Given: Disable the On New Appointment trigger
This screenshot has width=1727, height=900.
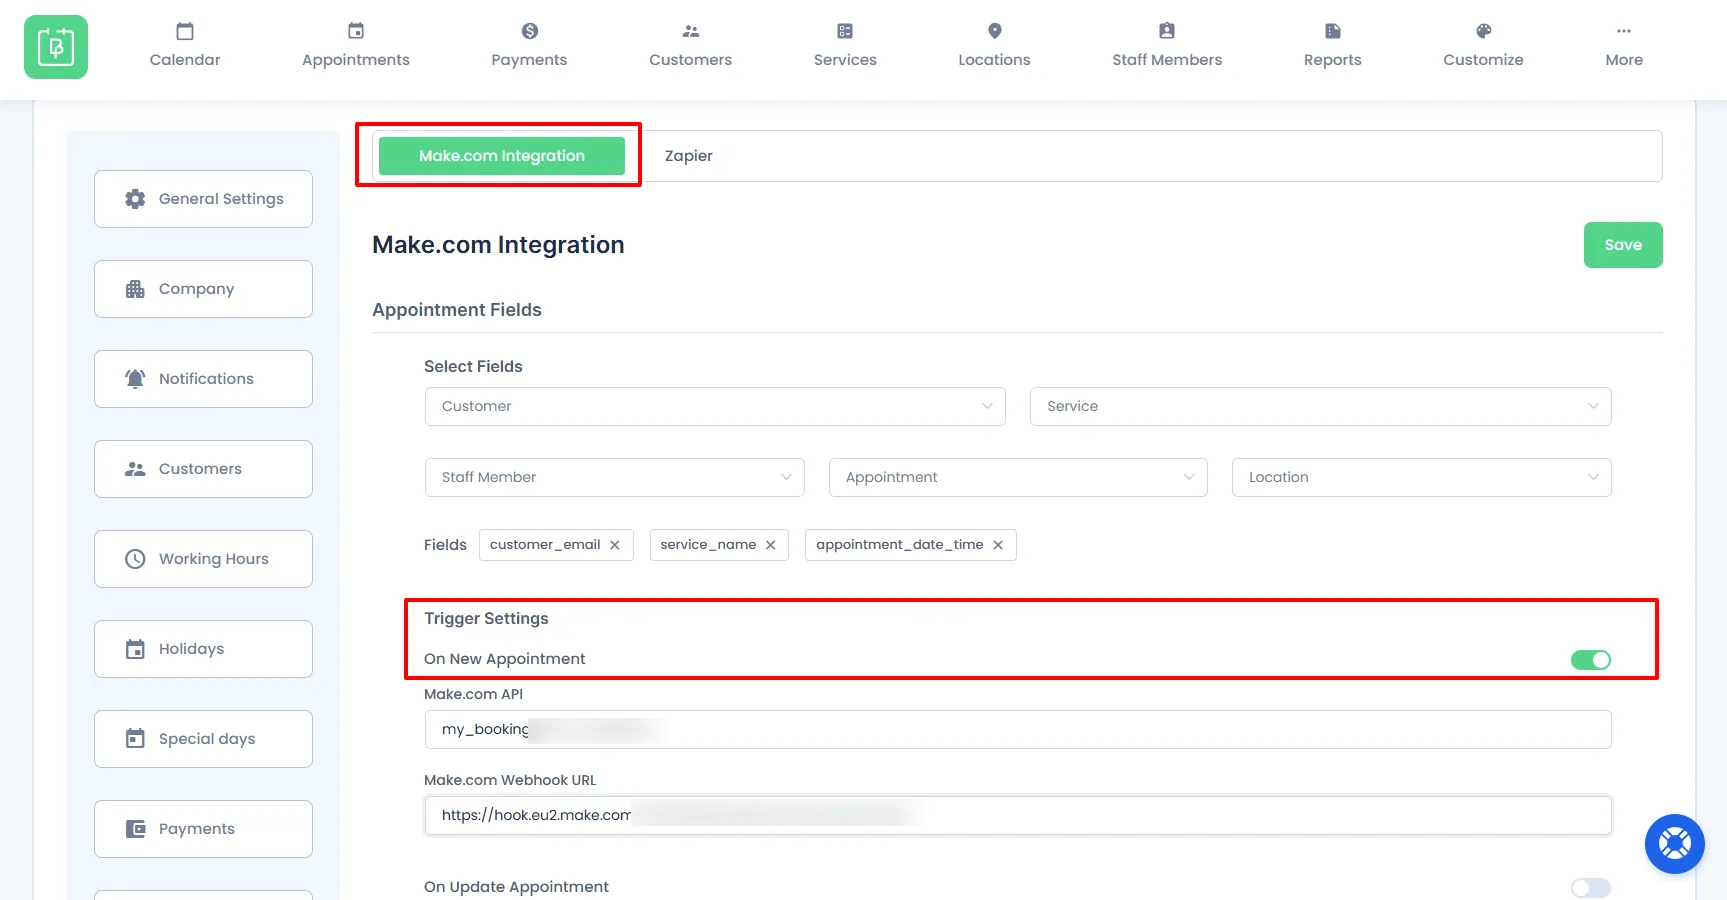Looking at the screenshot, I should point(1590,660).
